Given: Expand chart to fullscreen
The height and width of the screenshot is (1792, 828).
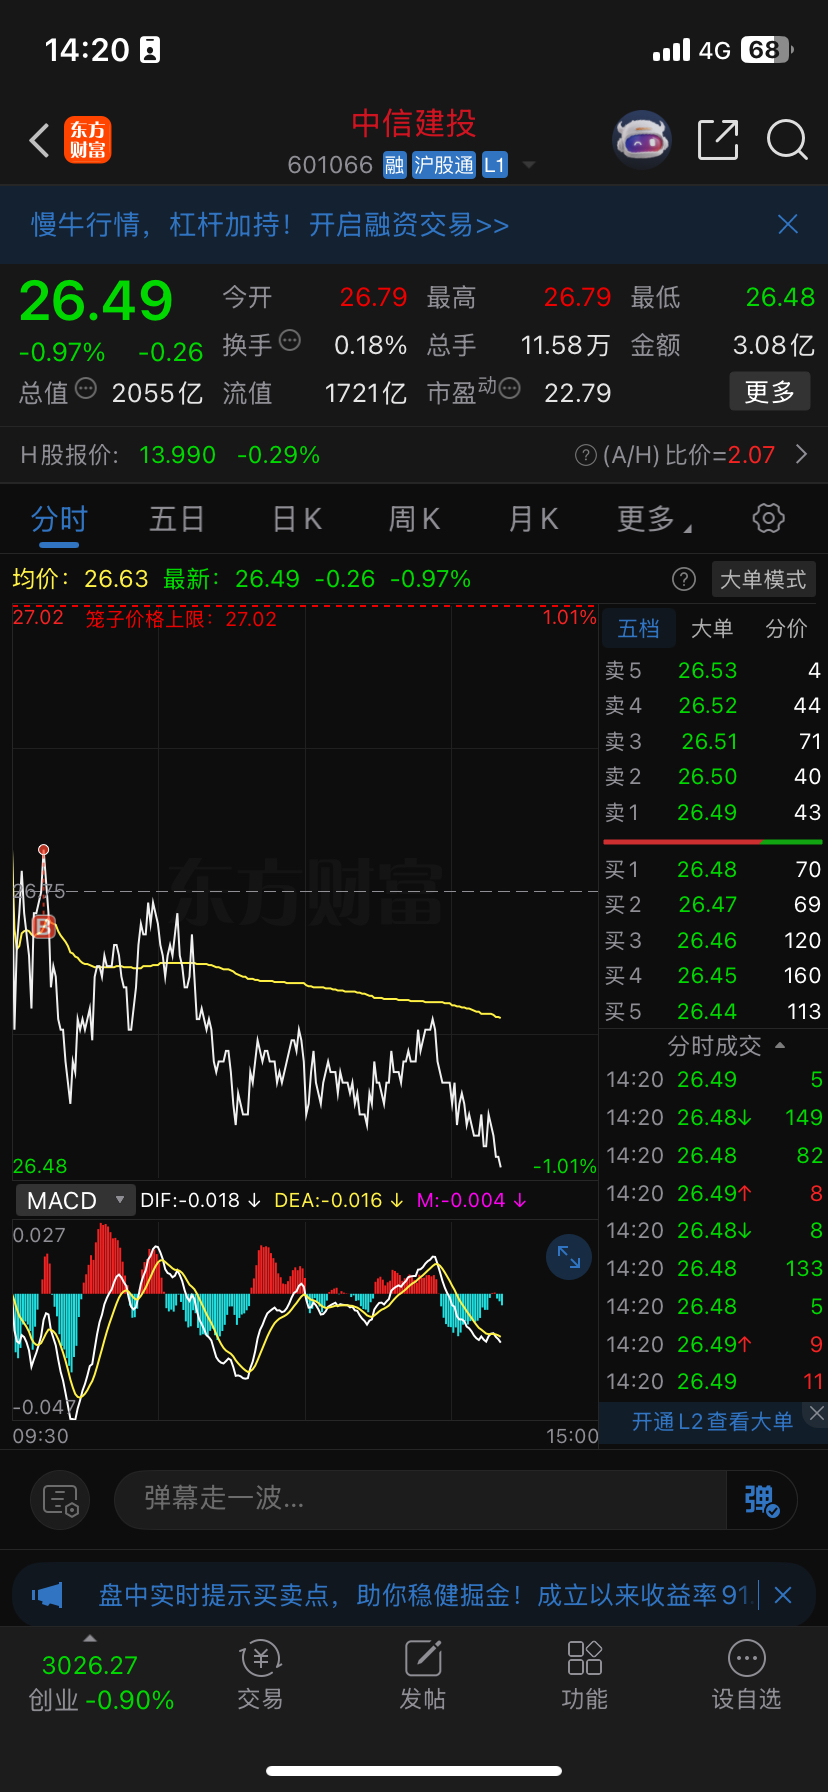Looking at the screenshot, I should point(569,1256).
